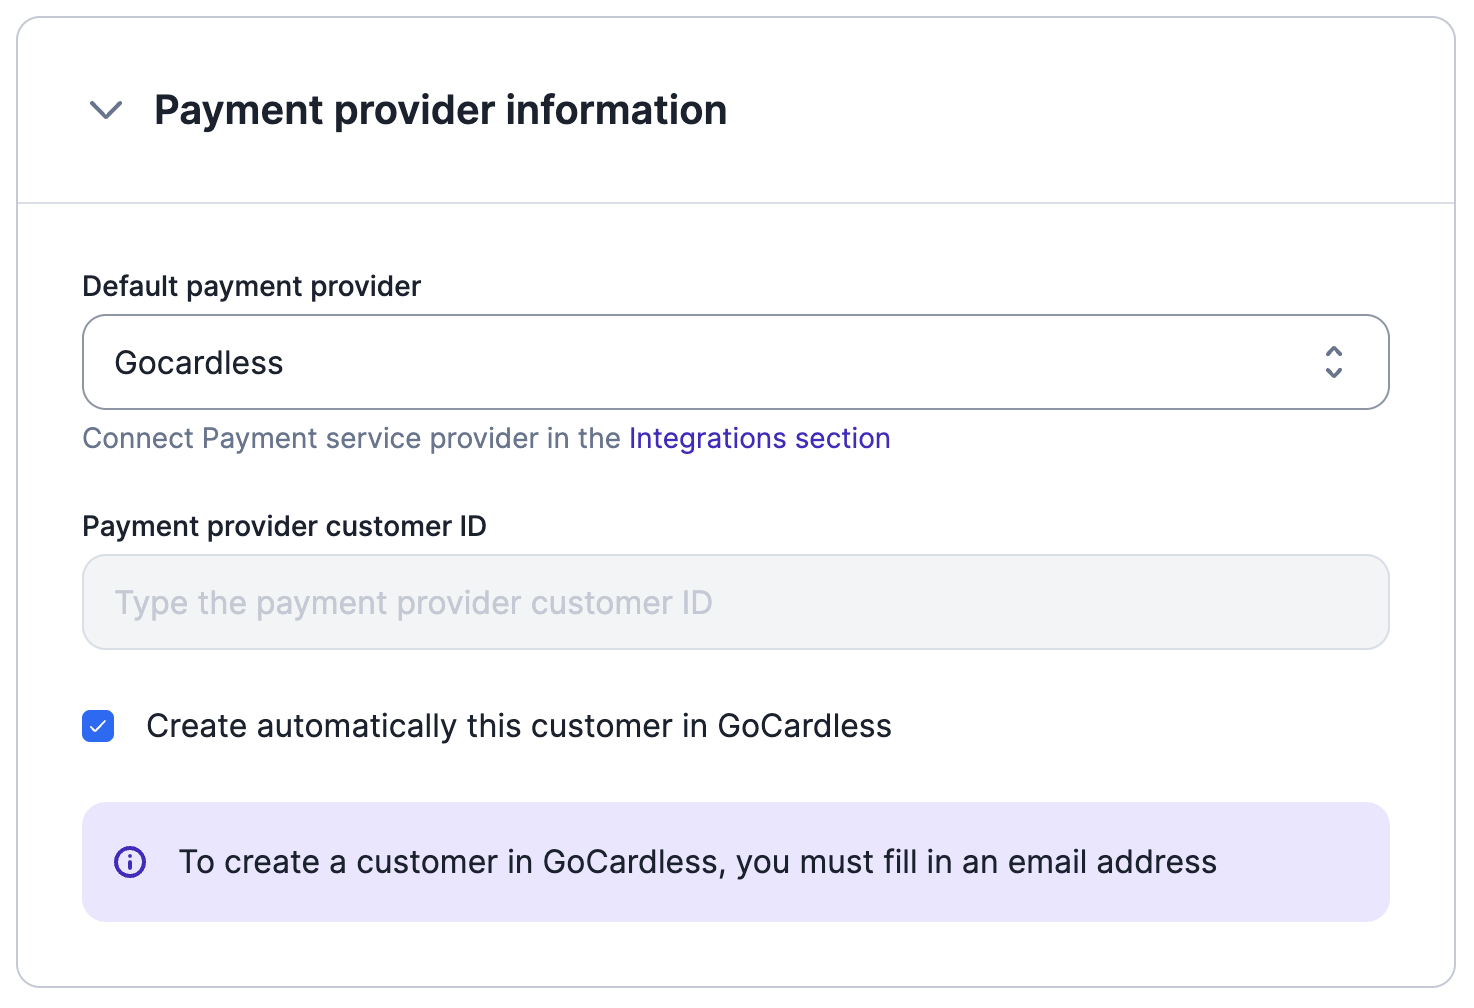Toggle via 'Create automatically this customer in GoCardless' label
The image size is (1474, 1008).
[519, 726]
